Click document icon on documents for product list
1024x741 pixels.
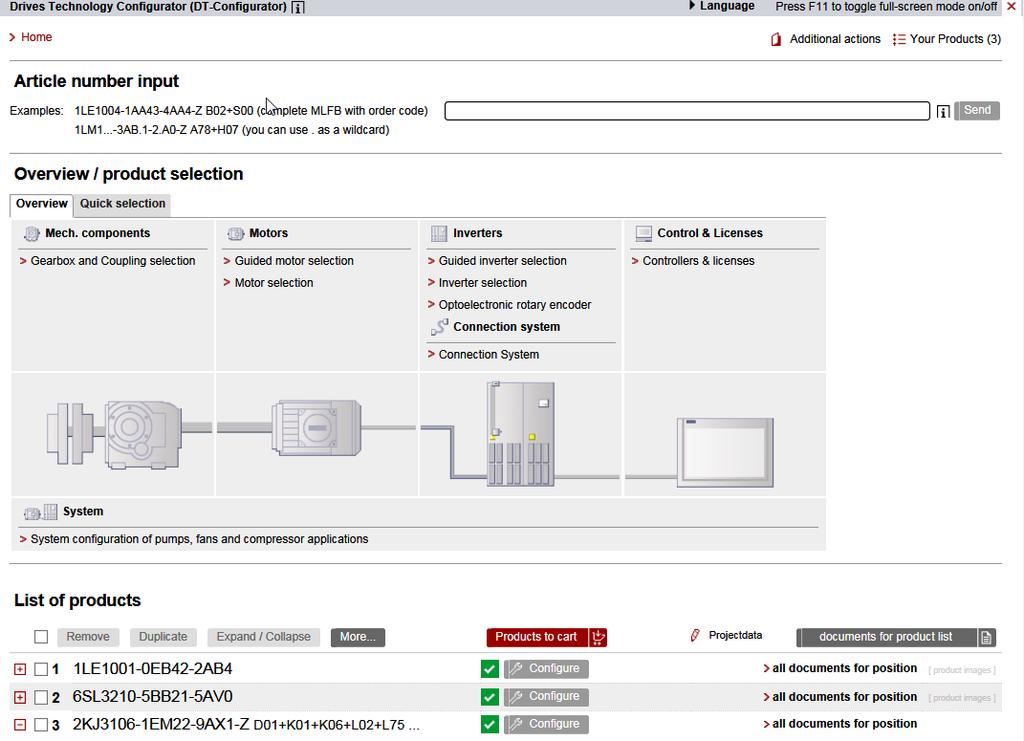(x=986, y=637)
